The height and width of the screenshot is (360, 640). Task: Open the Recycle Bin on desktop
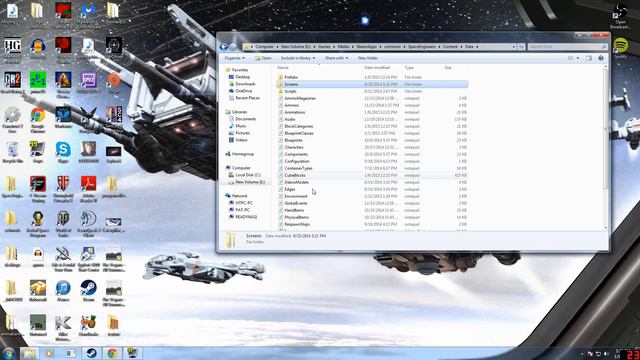pyautogui.click(x=12, y=153)
